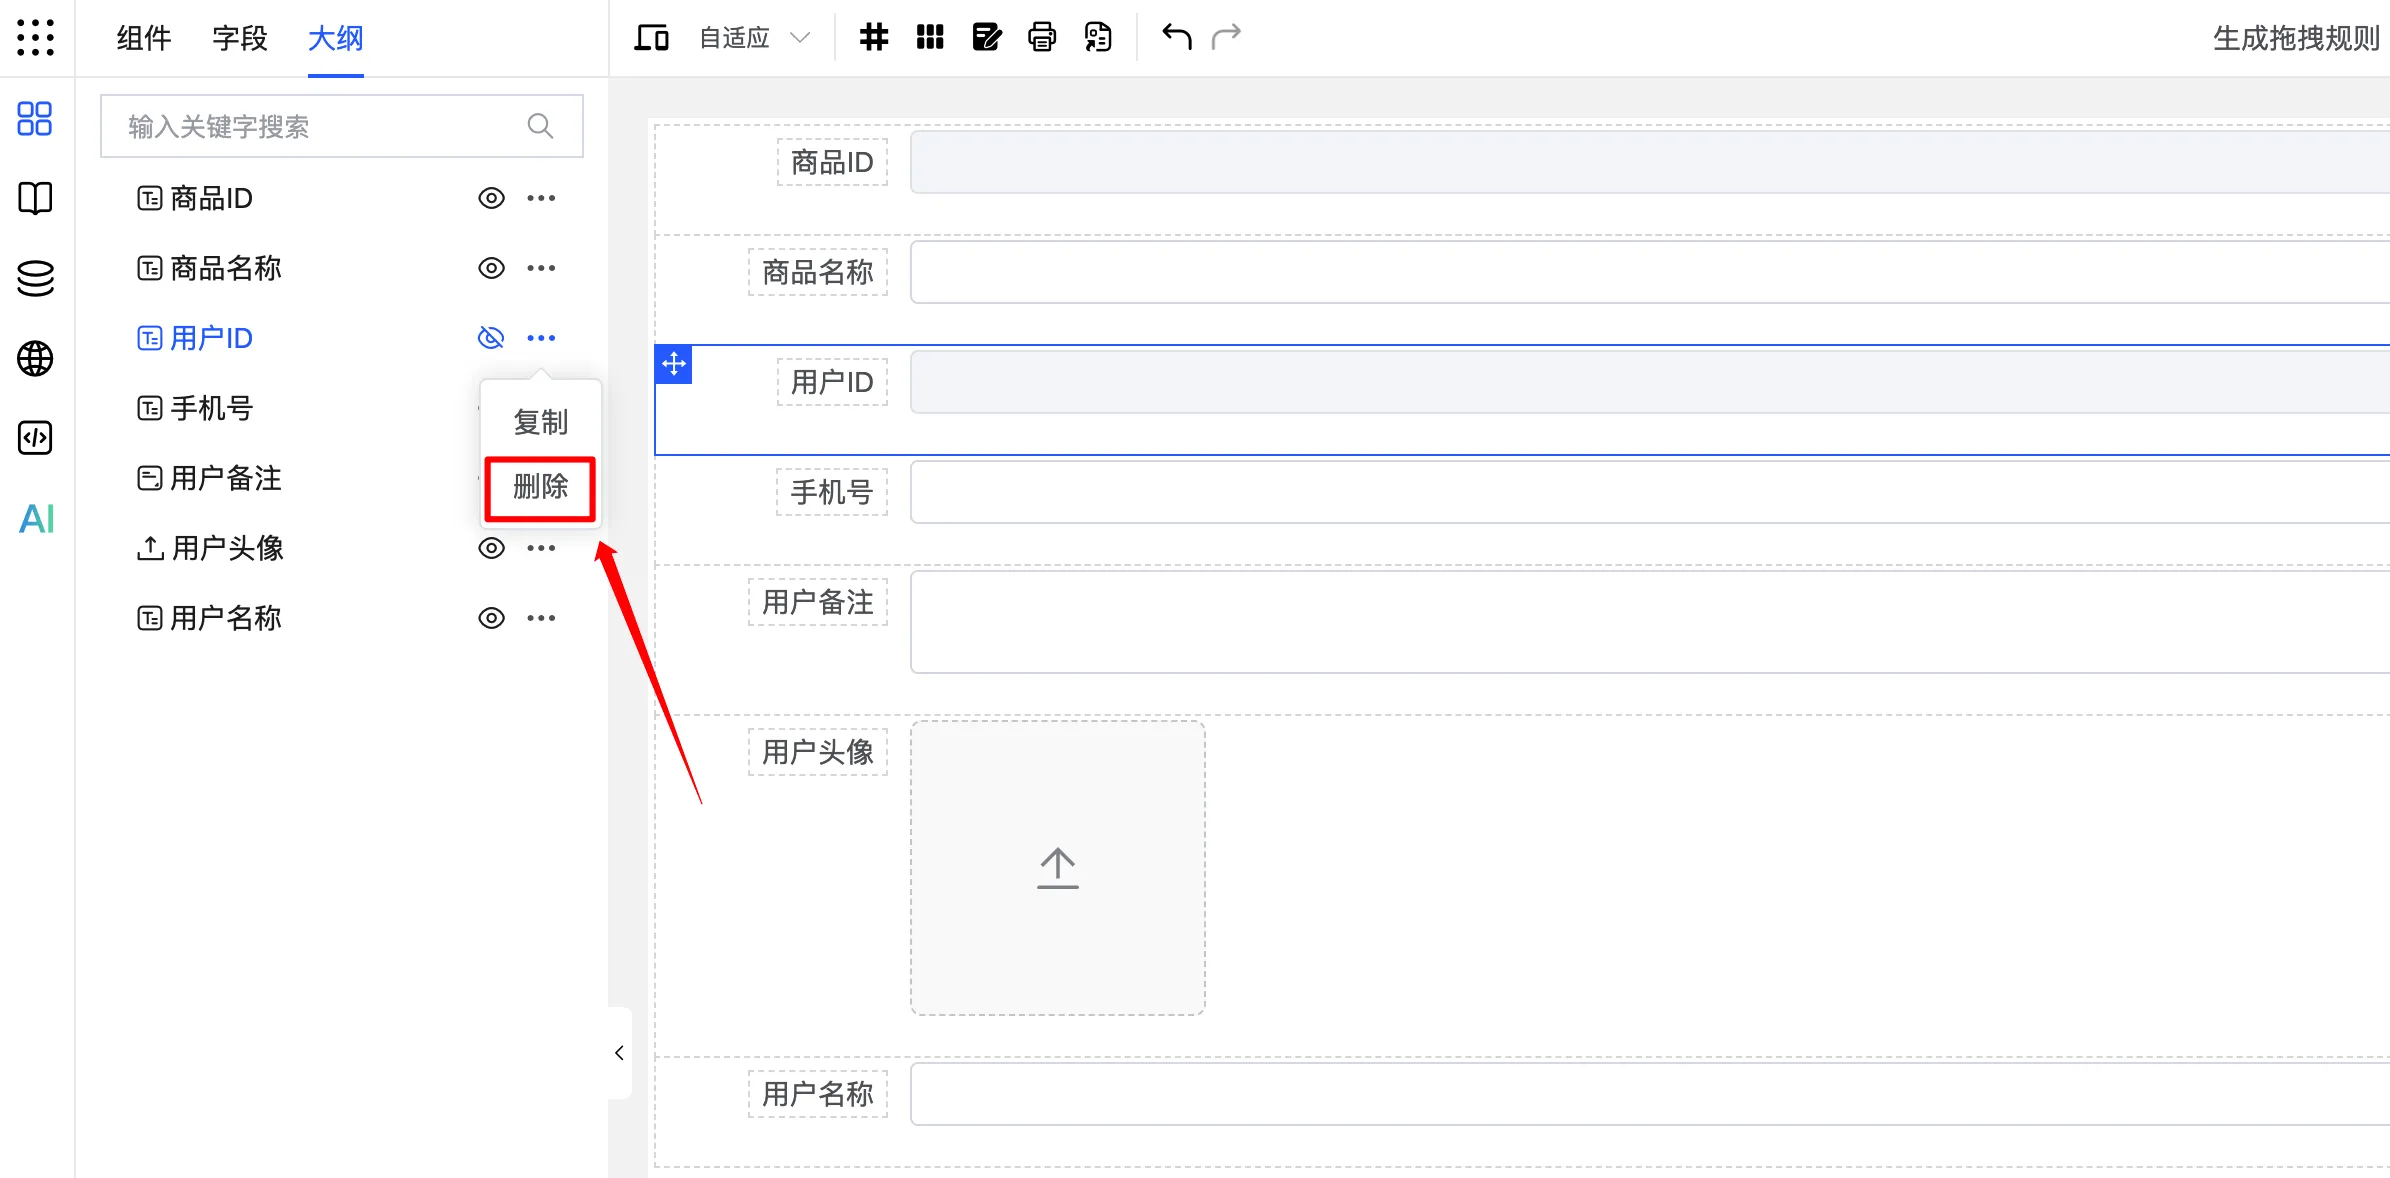2390x1178 pixels.
Task: Click the globe icon in left sidebar
Action: [35, 358]
